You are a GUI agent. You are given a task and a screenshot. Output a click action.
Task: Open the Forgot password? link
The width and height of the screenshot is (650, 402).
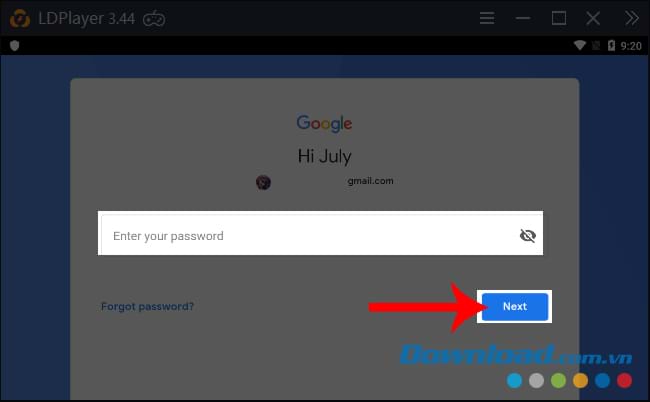click(x=148, y=307)
